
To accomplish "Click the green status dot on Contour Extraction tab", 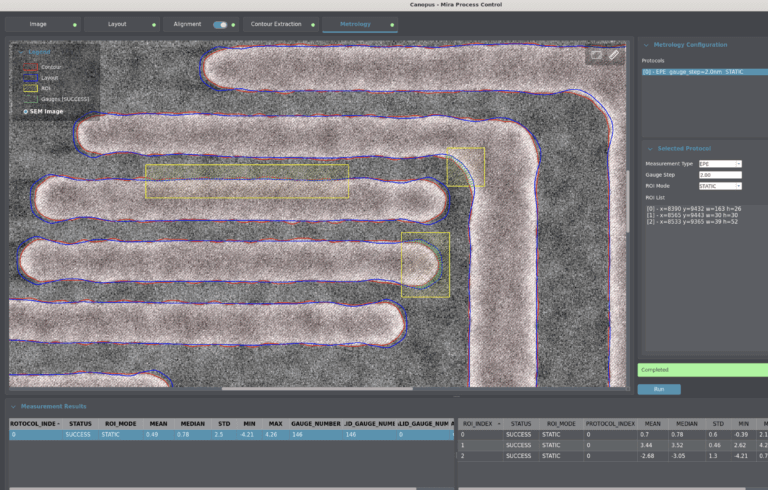I will pos(313,25).
